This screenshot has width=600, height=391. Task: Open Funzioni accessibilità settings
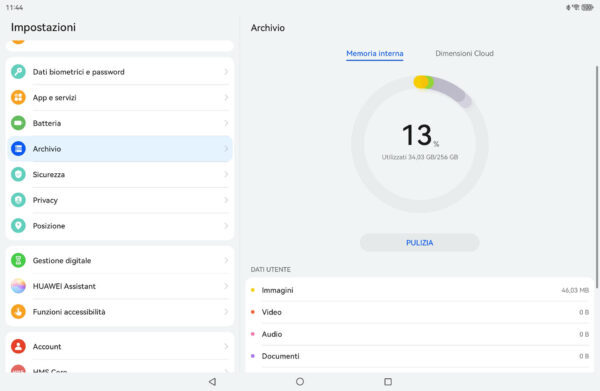click(120, 311)
